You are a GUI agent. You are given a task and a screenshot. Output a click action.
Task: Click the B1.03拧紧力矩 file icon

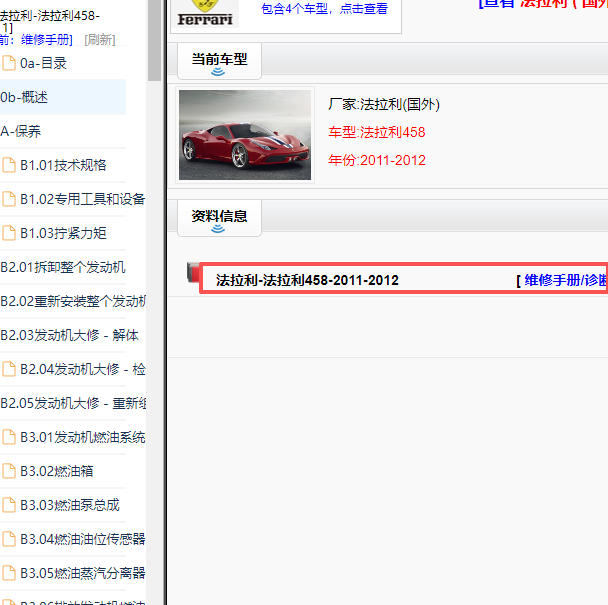pyautogui.click(x=9, y=233)
